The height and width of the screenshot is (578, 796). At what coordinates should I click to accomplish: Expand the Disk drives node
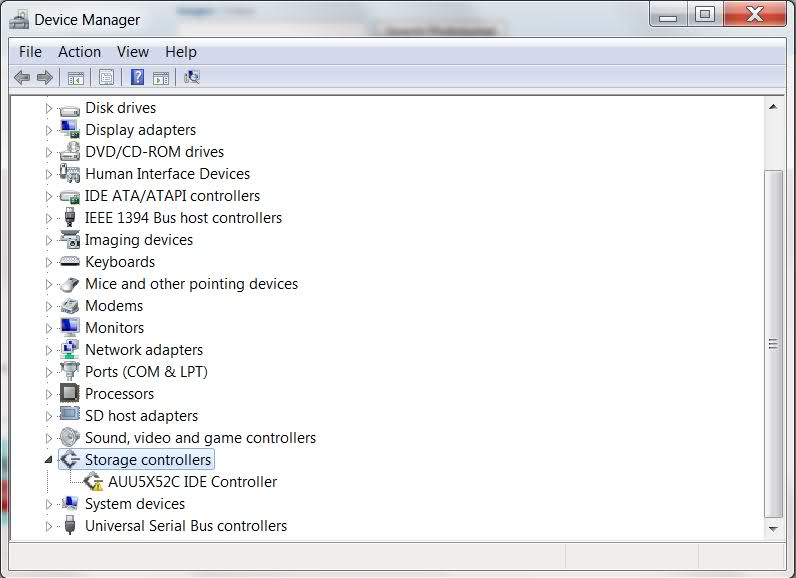(x=48, y=107)
